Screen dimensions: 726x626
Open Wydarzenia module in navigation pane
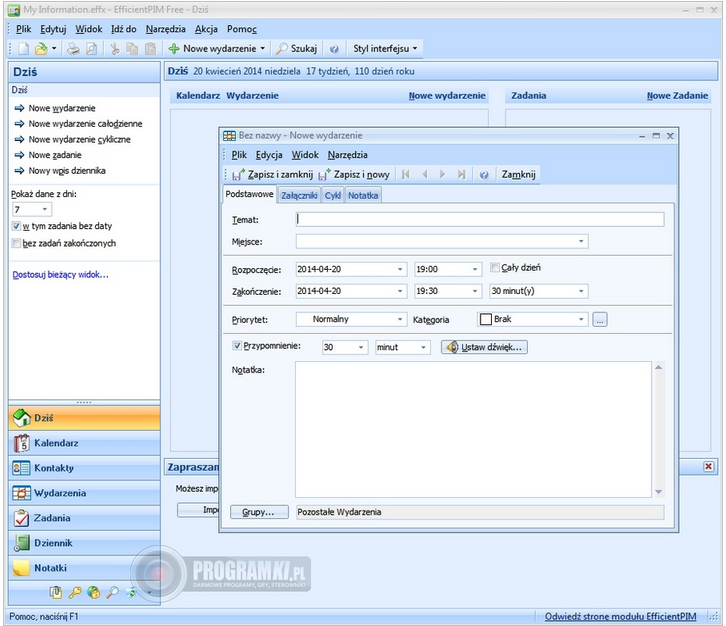click(x=84, y=493)
